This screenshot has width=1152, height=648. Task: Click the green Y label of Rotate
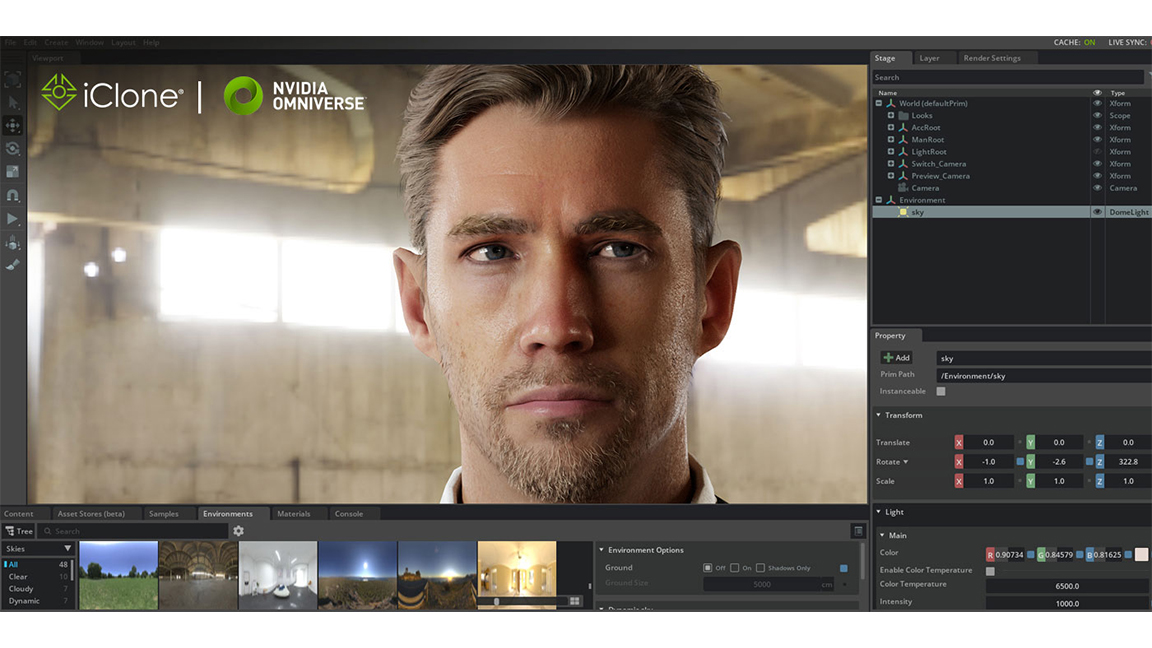1030,461
